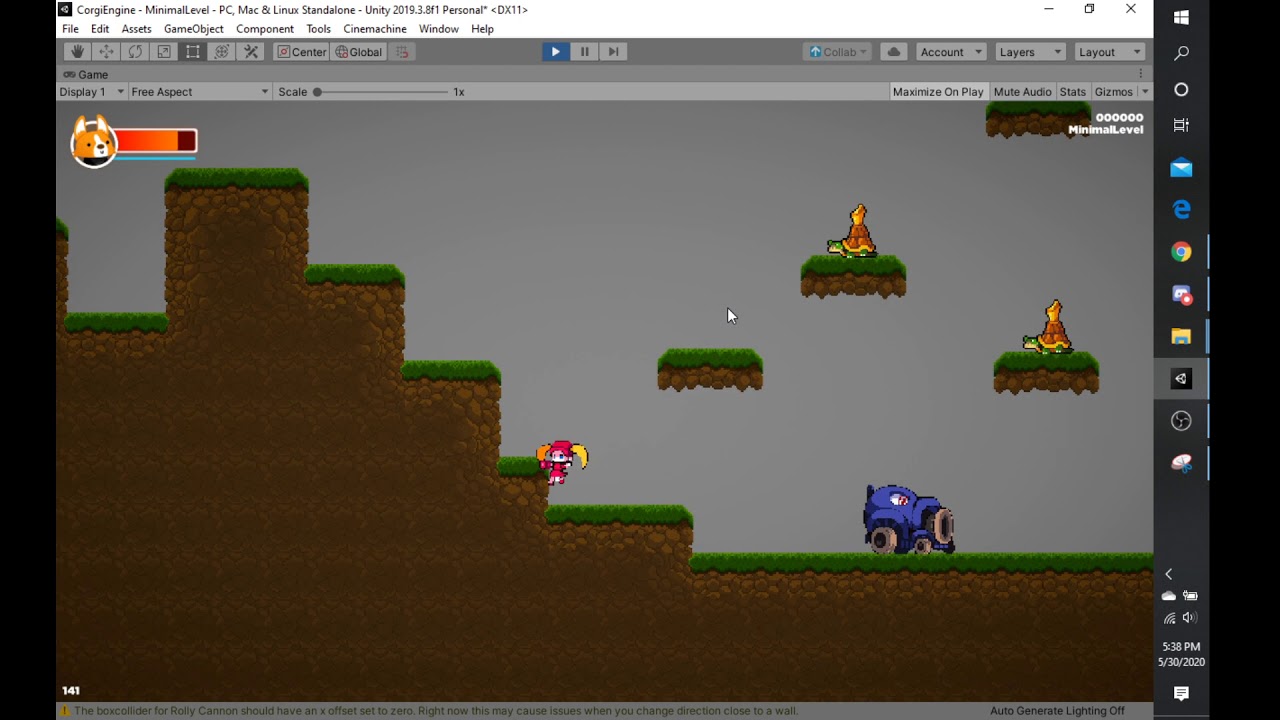The width and height of the screenshot is (1280, 720).
Task: Click the battery tray icon
Action: pyautogui.click(x=1190, y=596)
